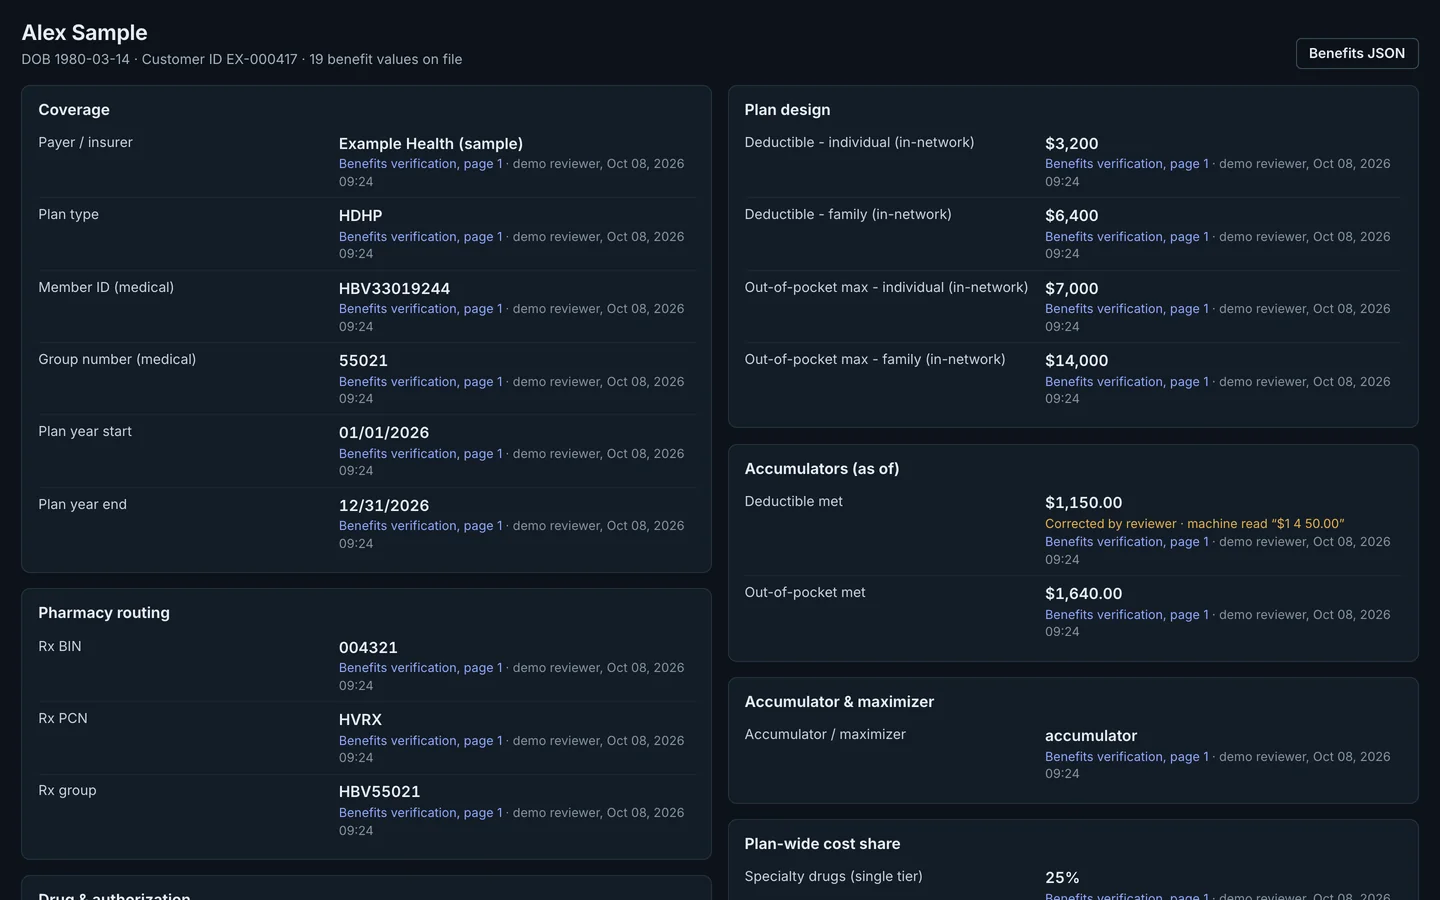Viewport: 1440px width, 900px height.
Task: Select the member ID HBV33019244
Action: coord(395,289)
